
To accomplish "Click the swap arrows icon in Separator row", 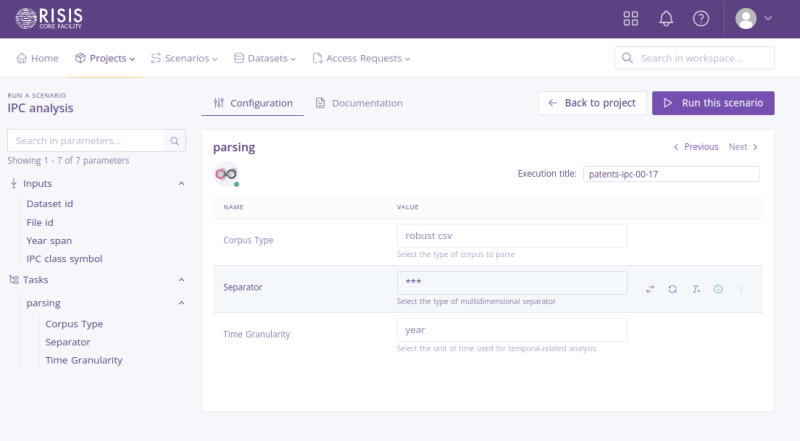I will click(650, 289).
